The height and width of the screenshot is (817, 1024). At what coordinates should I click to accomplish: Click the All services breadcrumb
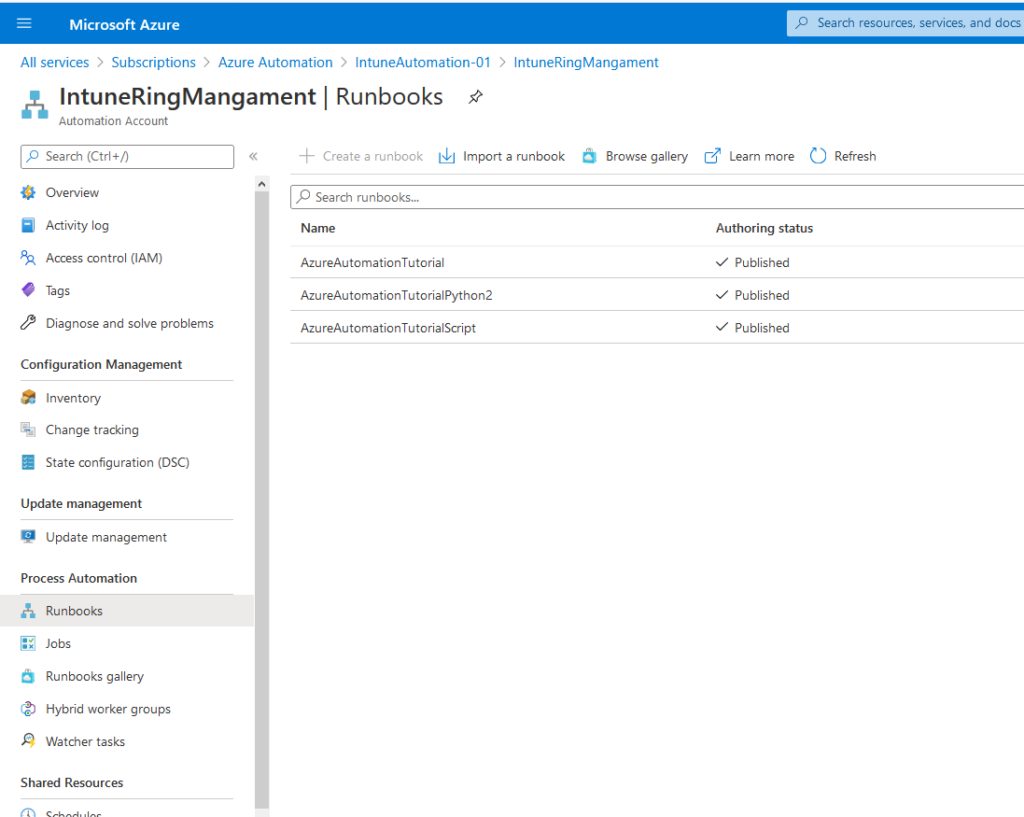point(55,63)
